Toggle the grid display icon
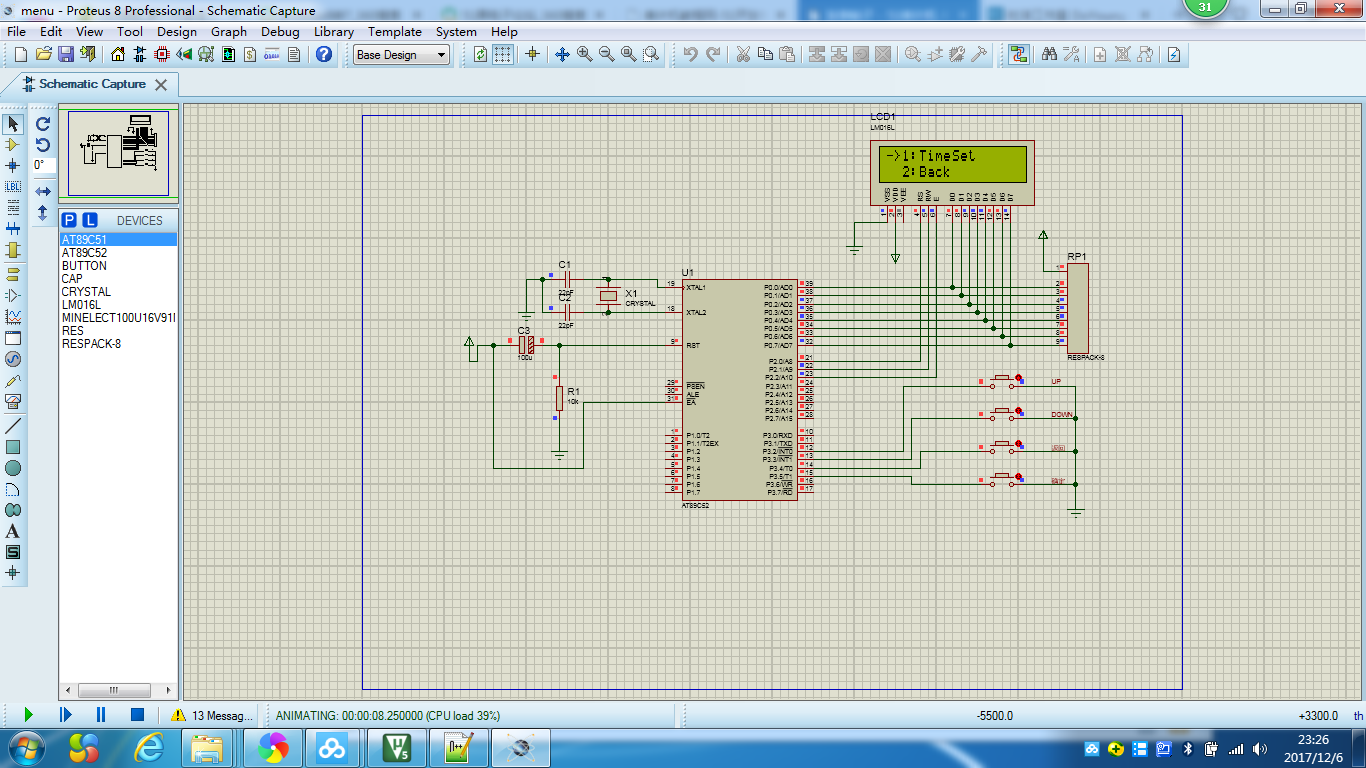Viewport: 1366px width, 768px height. (503, 55)
